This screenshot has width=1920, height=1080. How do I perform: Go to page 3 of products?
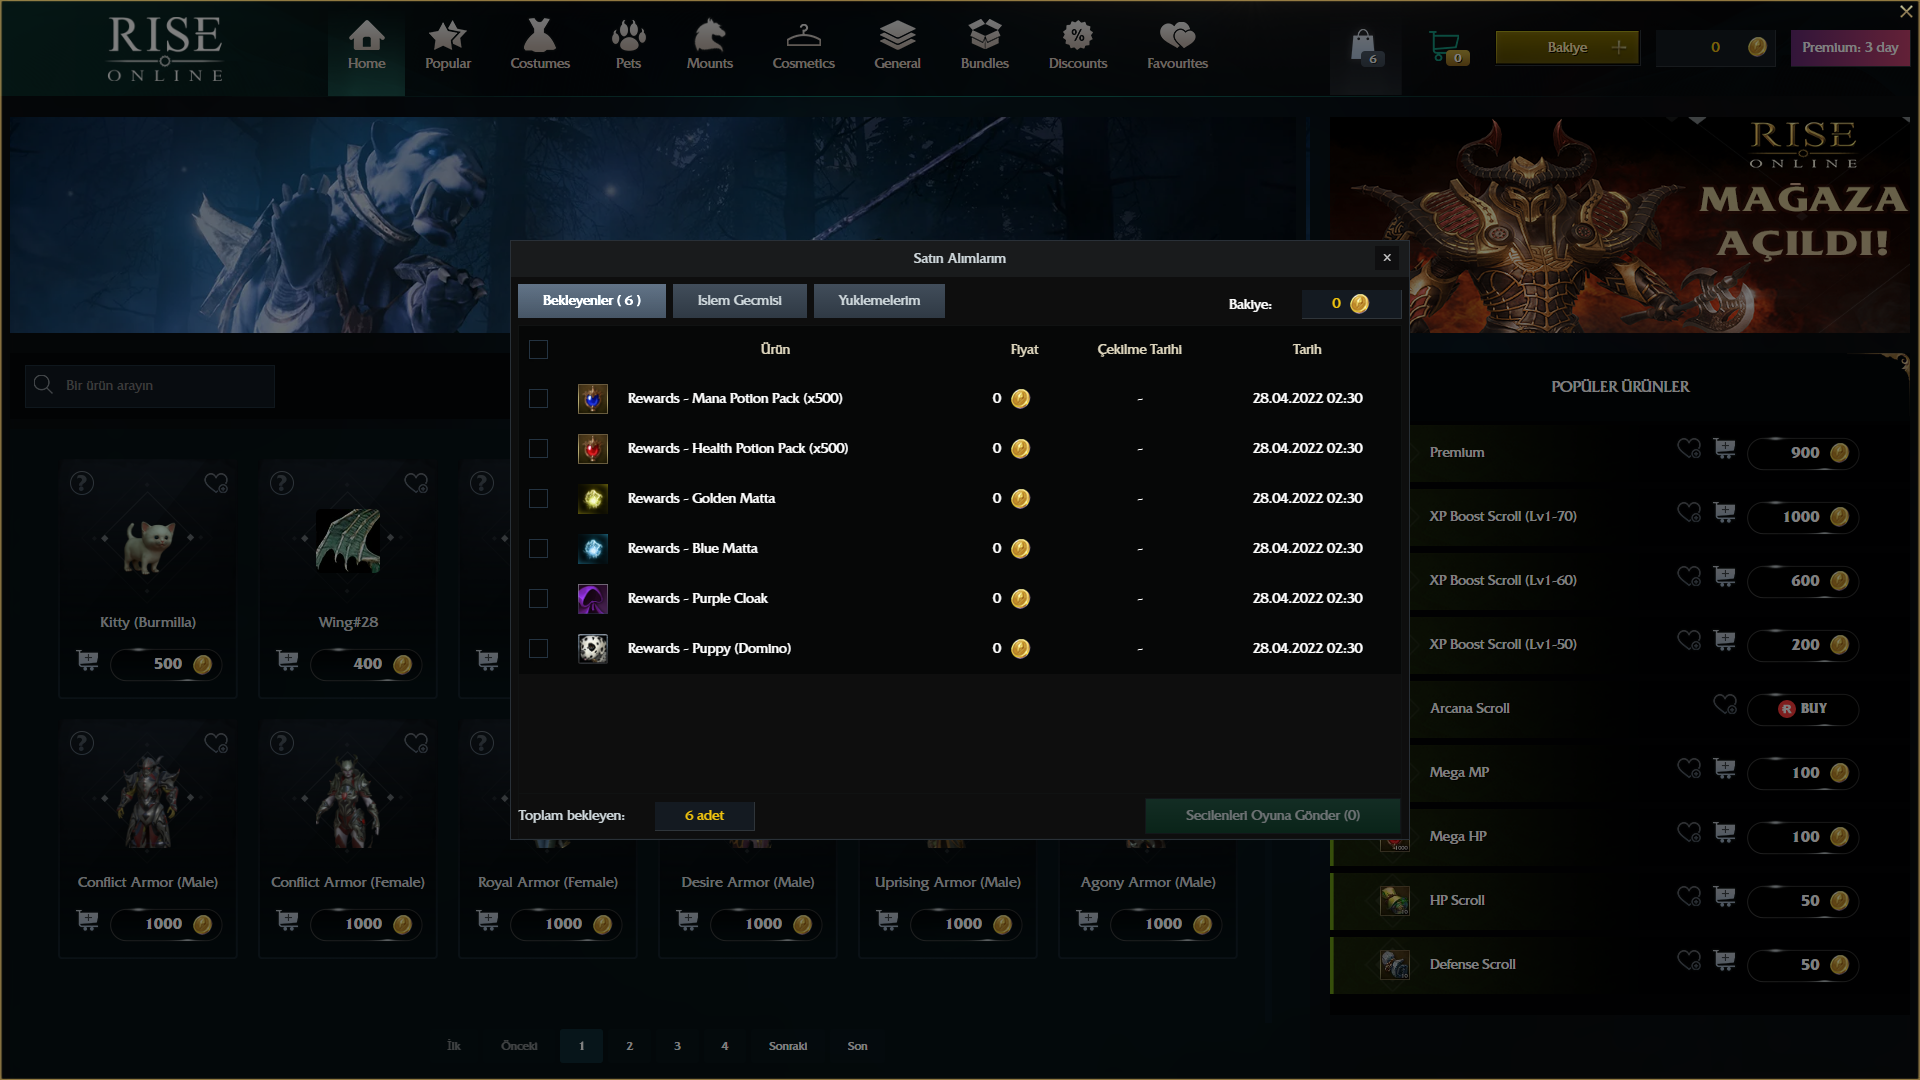[x=677, y=1046]
